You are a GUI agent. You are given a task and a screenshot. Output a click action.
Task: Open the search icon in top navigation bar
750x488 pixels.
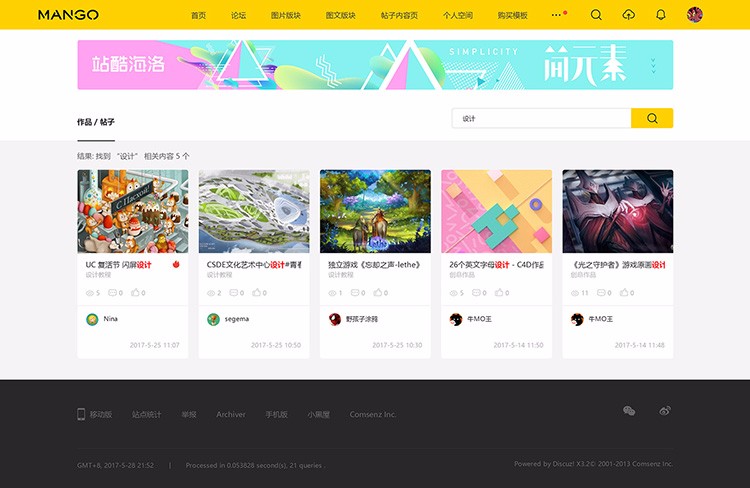(596, 15)
